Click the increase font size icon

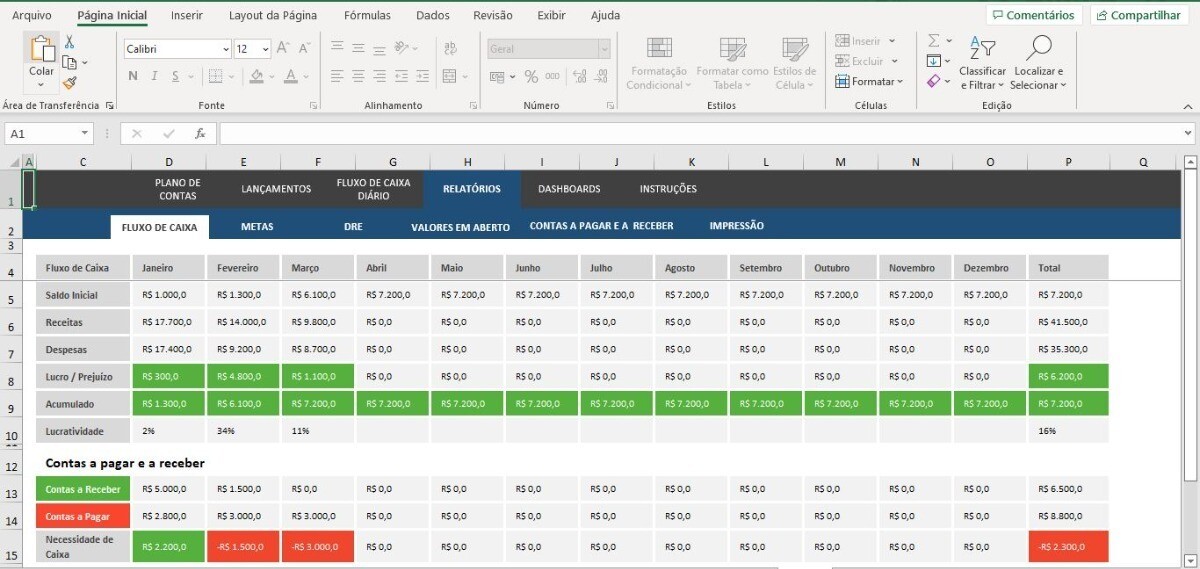pyautogui.click(x=283, y=48)
